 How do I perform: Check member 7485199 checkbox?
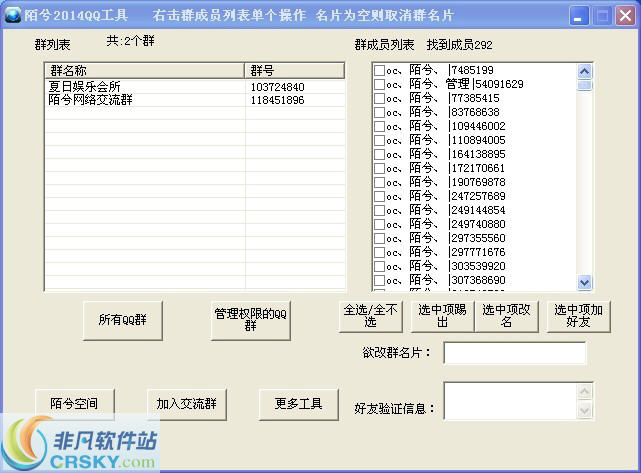click(379, 70)
